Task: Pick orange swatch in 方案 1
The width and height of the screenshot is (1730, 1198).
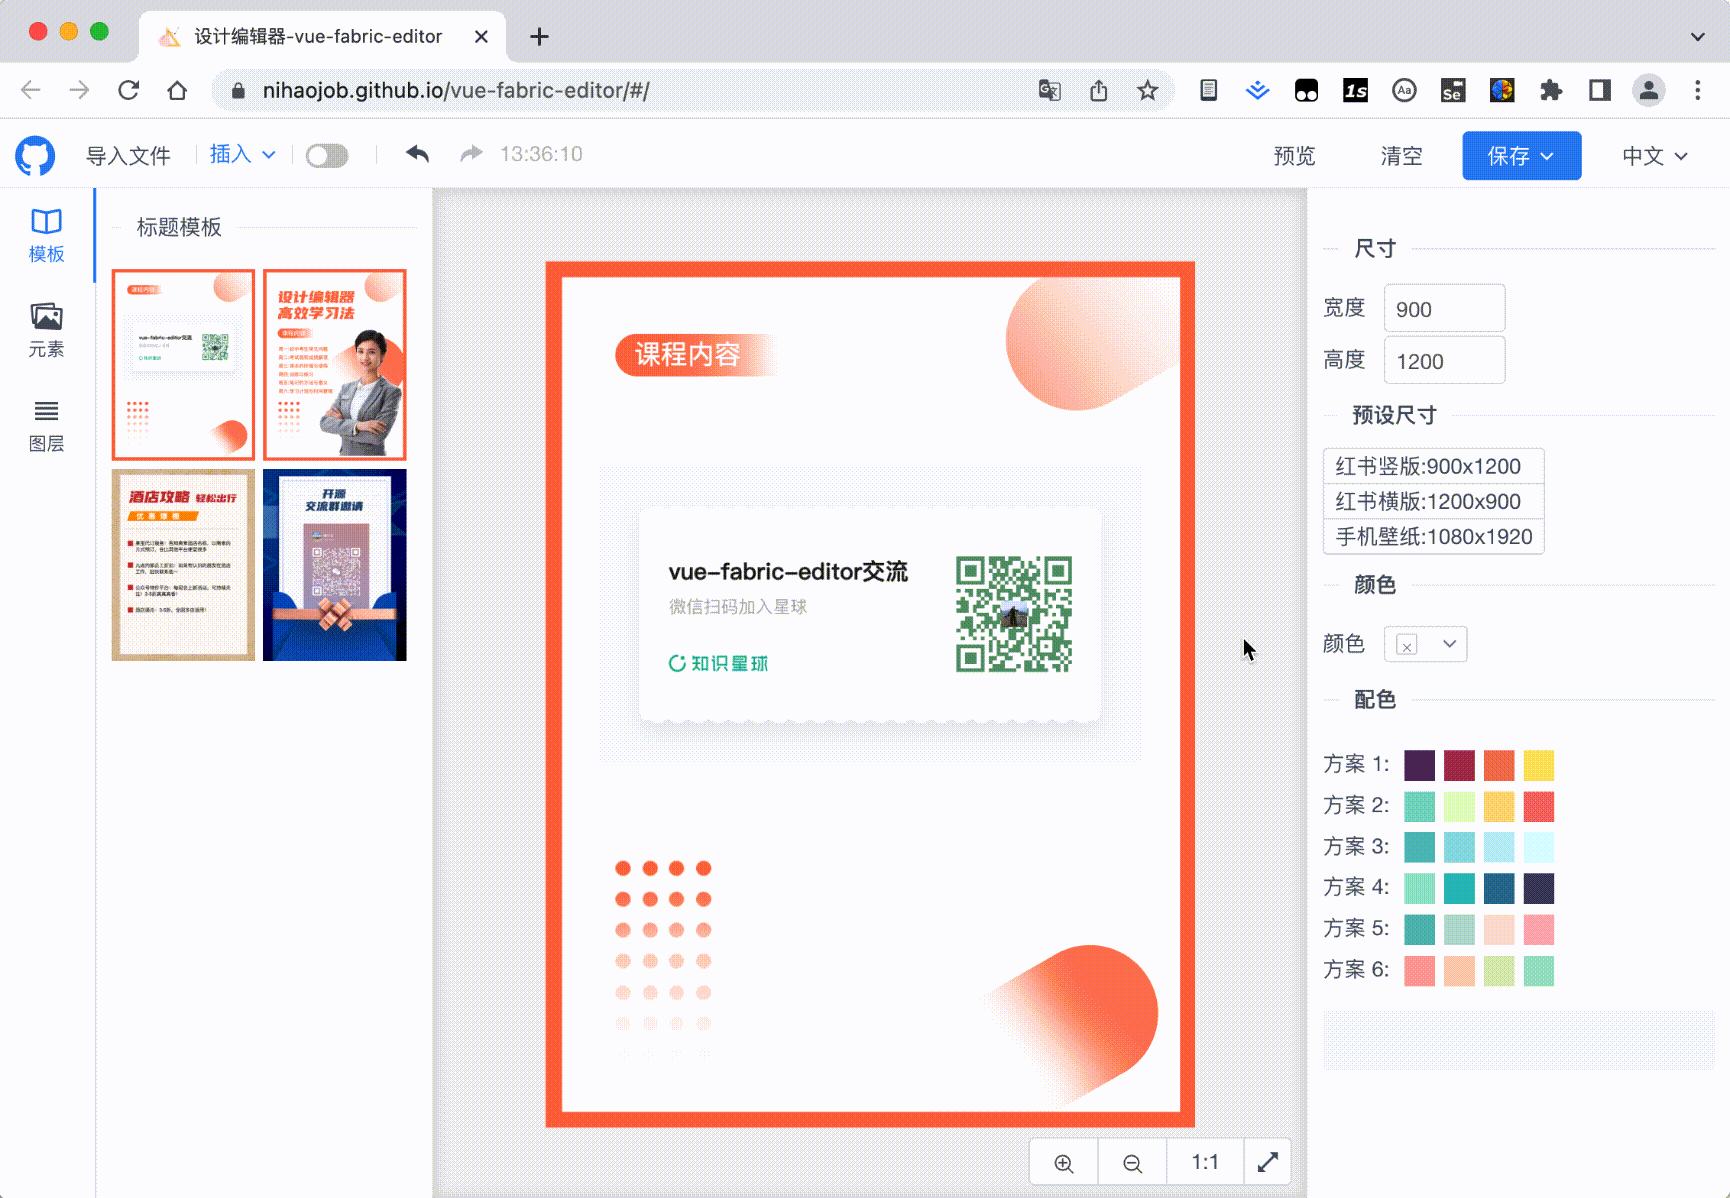Action: point(1499,765)
